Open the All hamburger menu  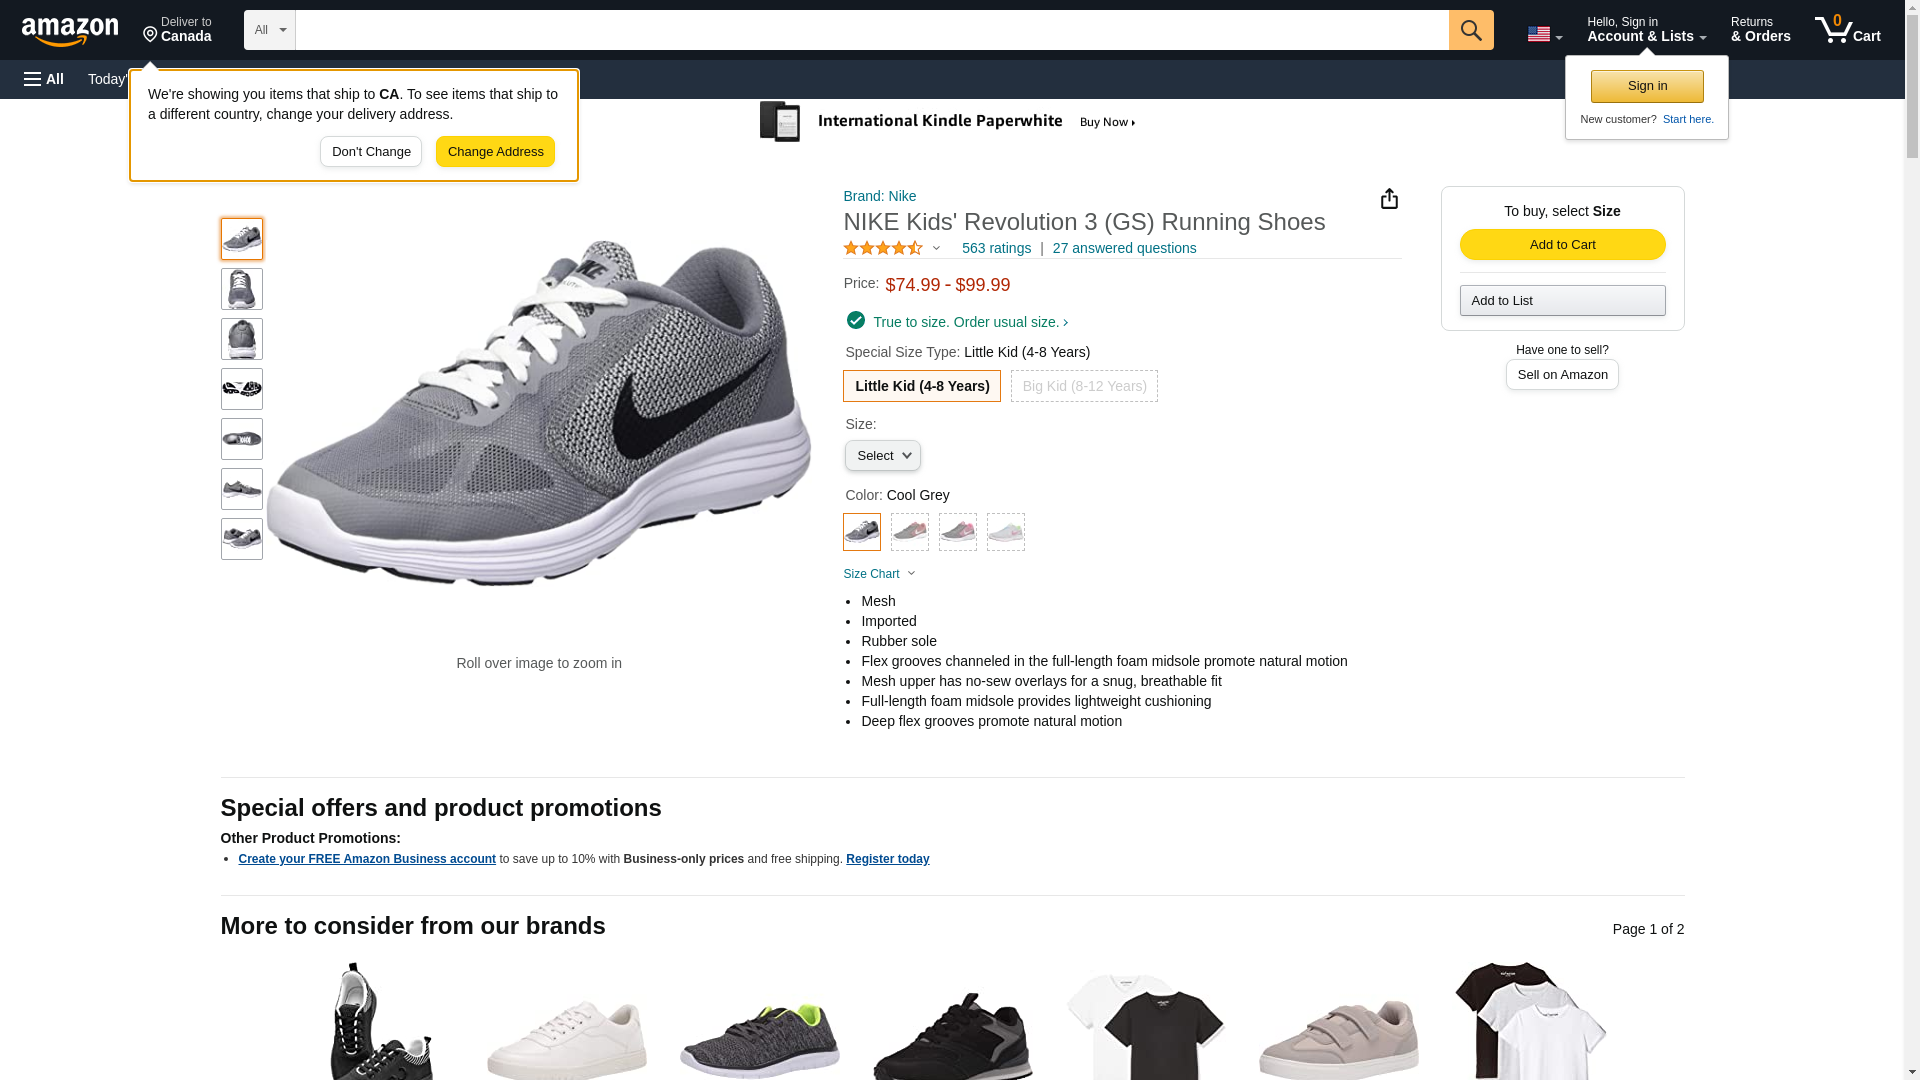tap(44, 79)
